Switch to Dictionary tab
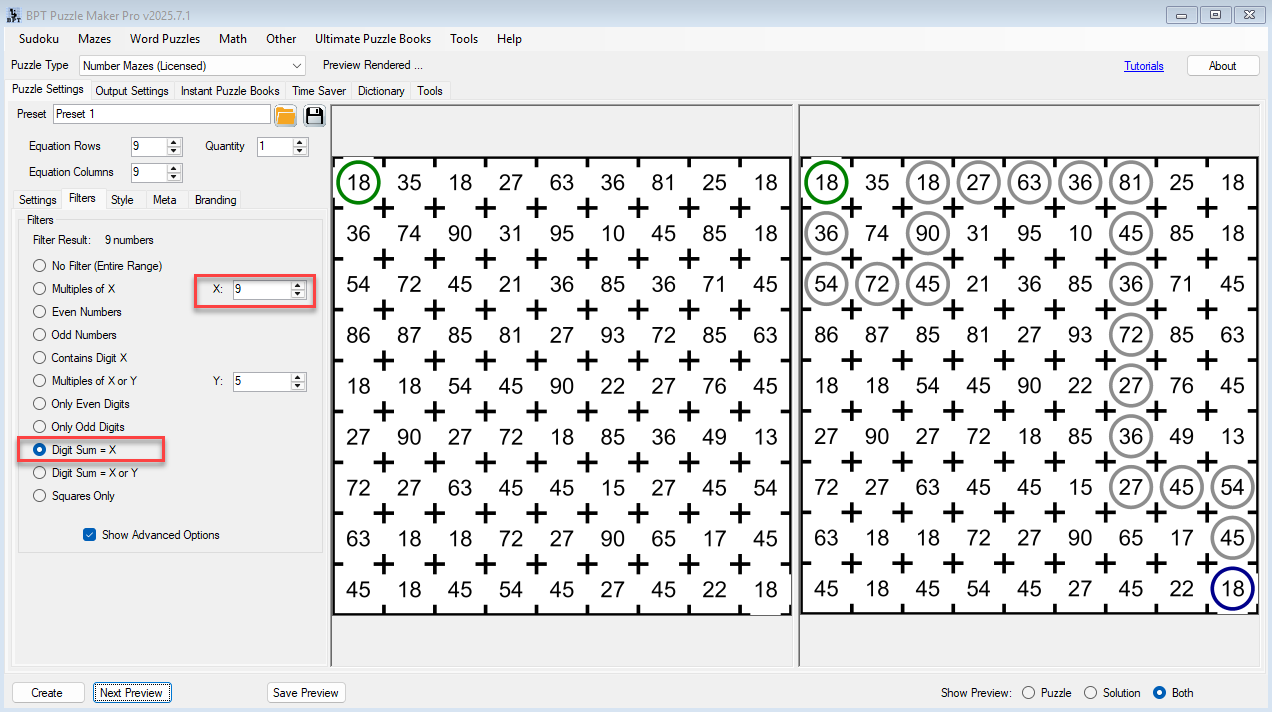This screenshot has height=712, width=1272. coord(381,91)
